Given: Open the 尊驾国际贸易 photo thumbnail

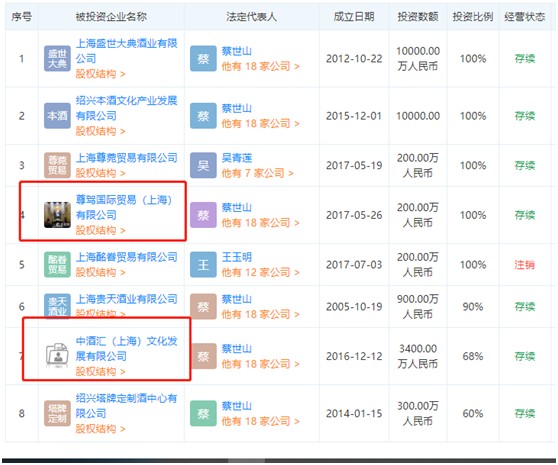Looking at the screenshot, I should [57, 215].
